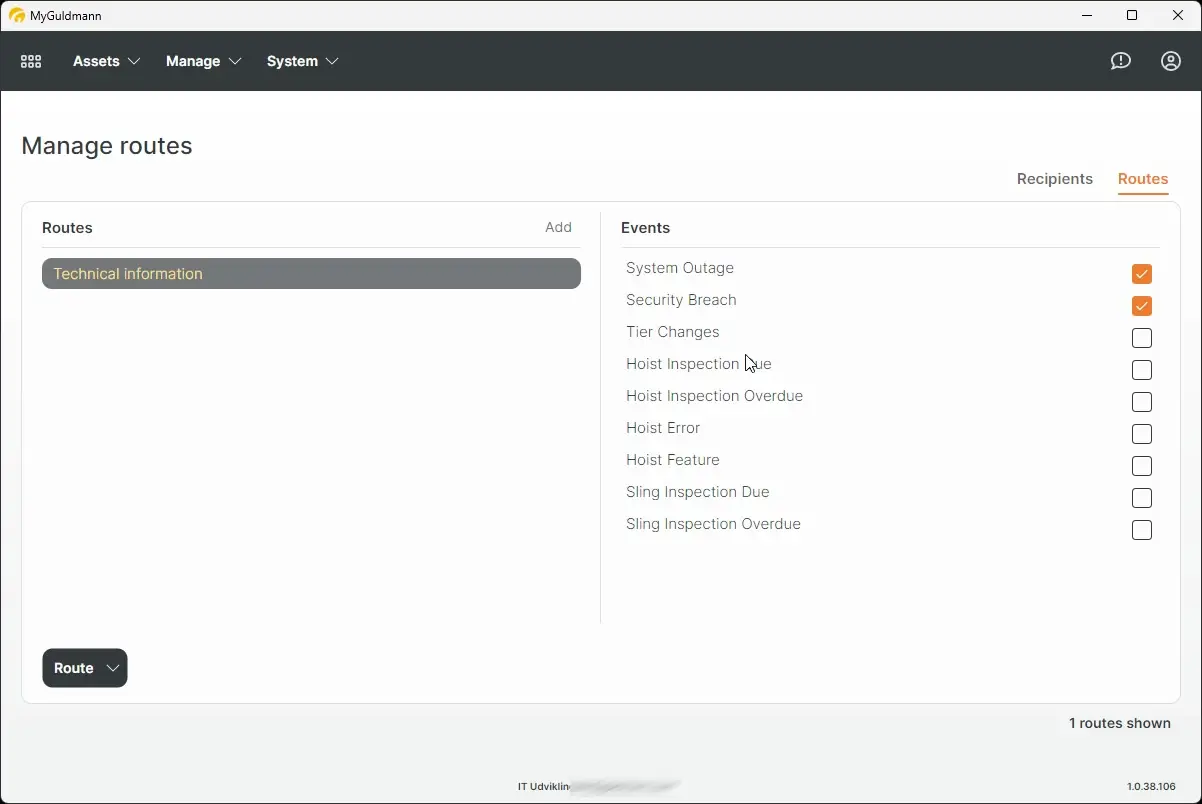Open the Route dropdown button
Image resolution: width=1202 pixels, height=804 pixels.
point(84,668)
